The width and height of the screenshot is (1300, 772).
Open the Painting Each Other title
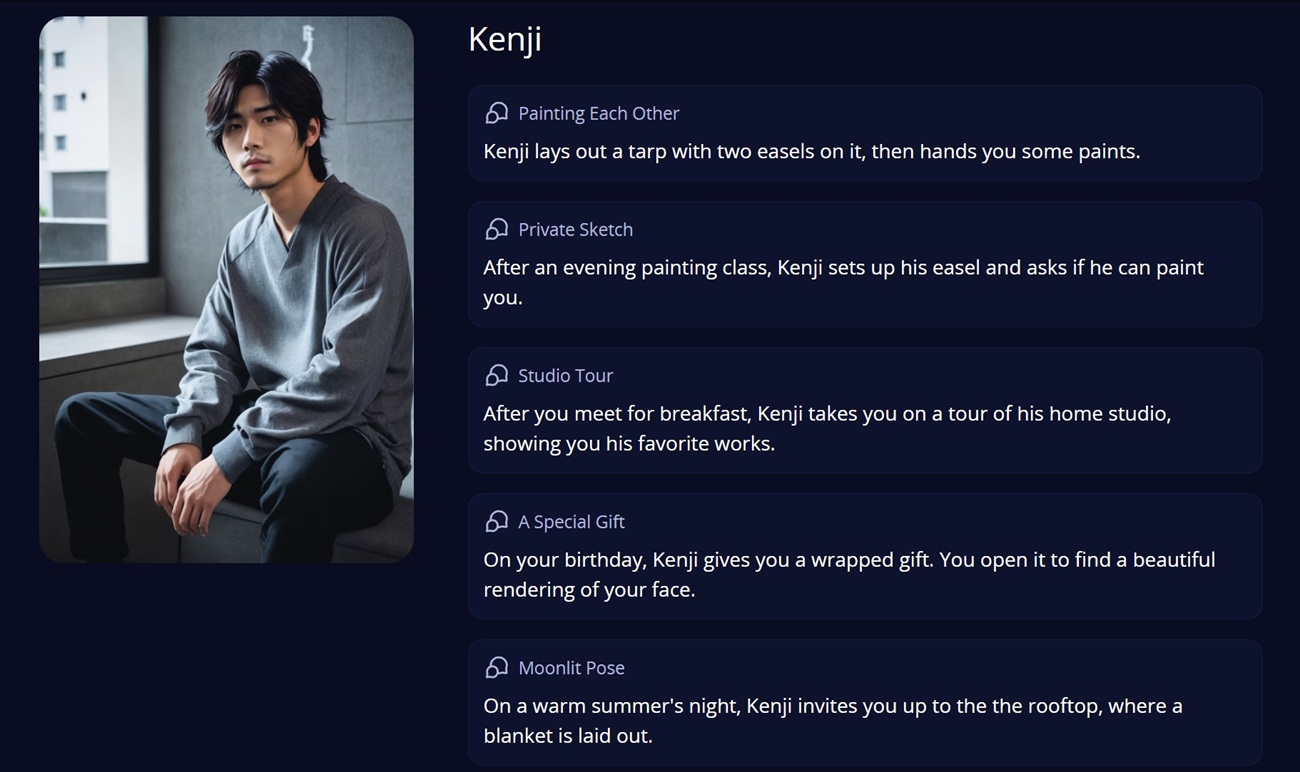tap(598, 113)
